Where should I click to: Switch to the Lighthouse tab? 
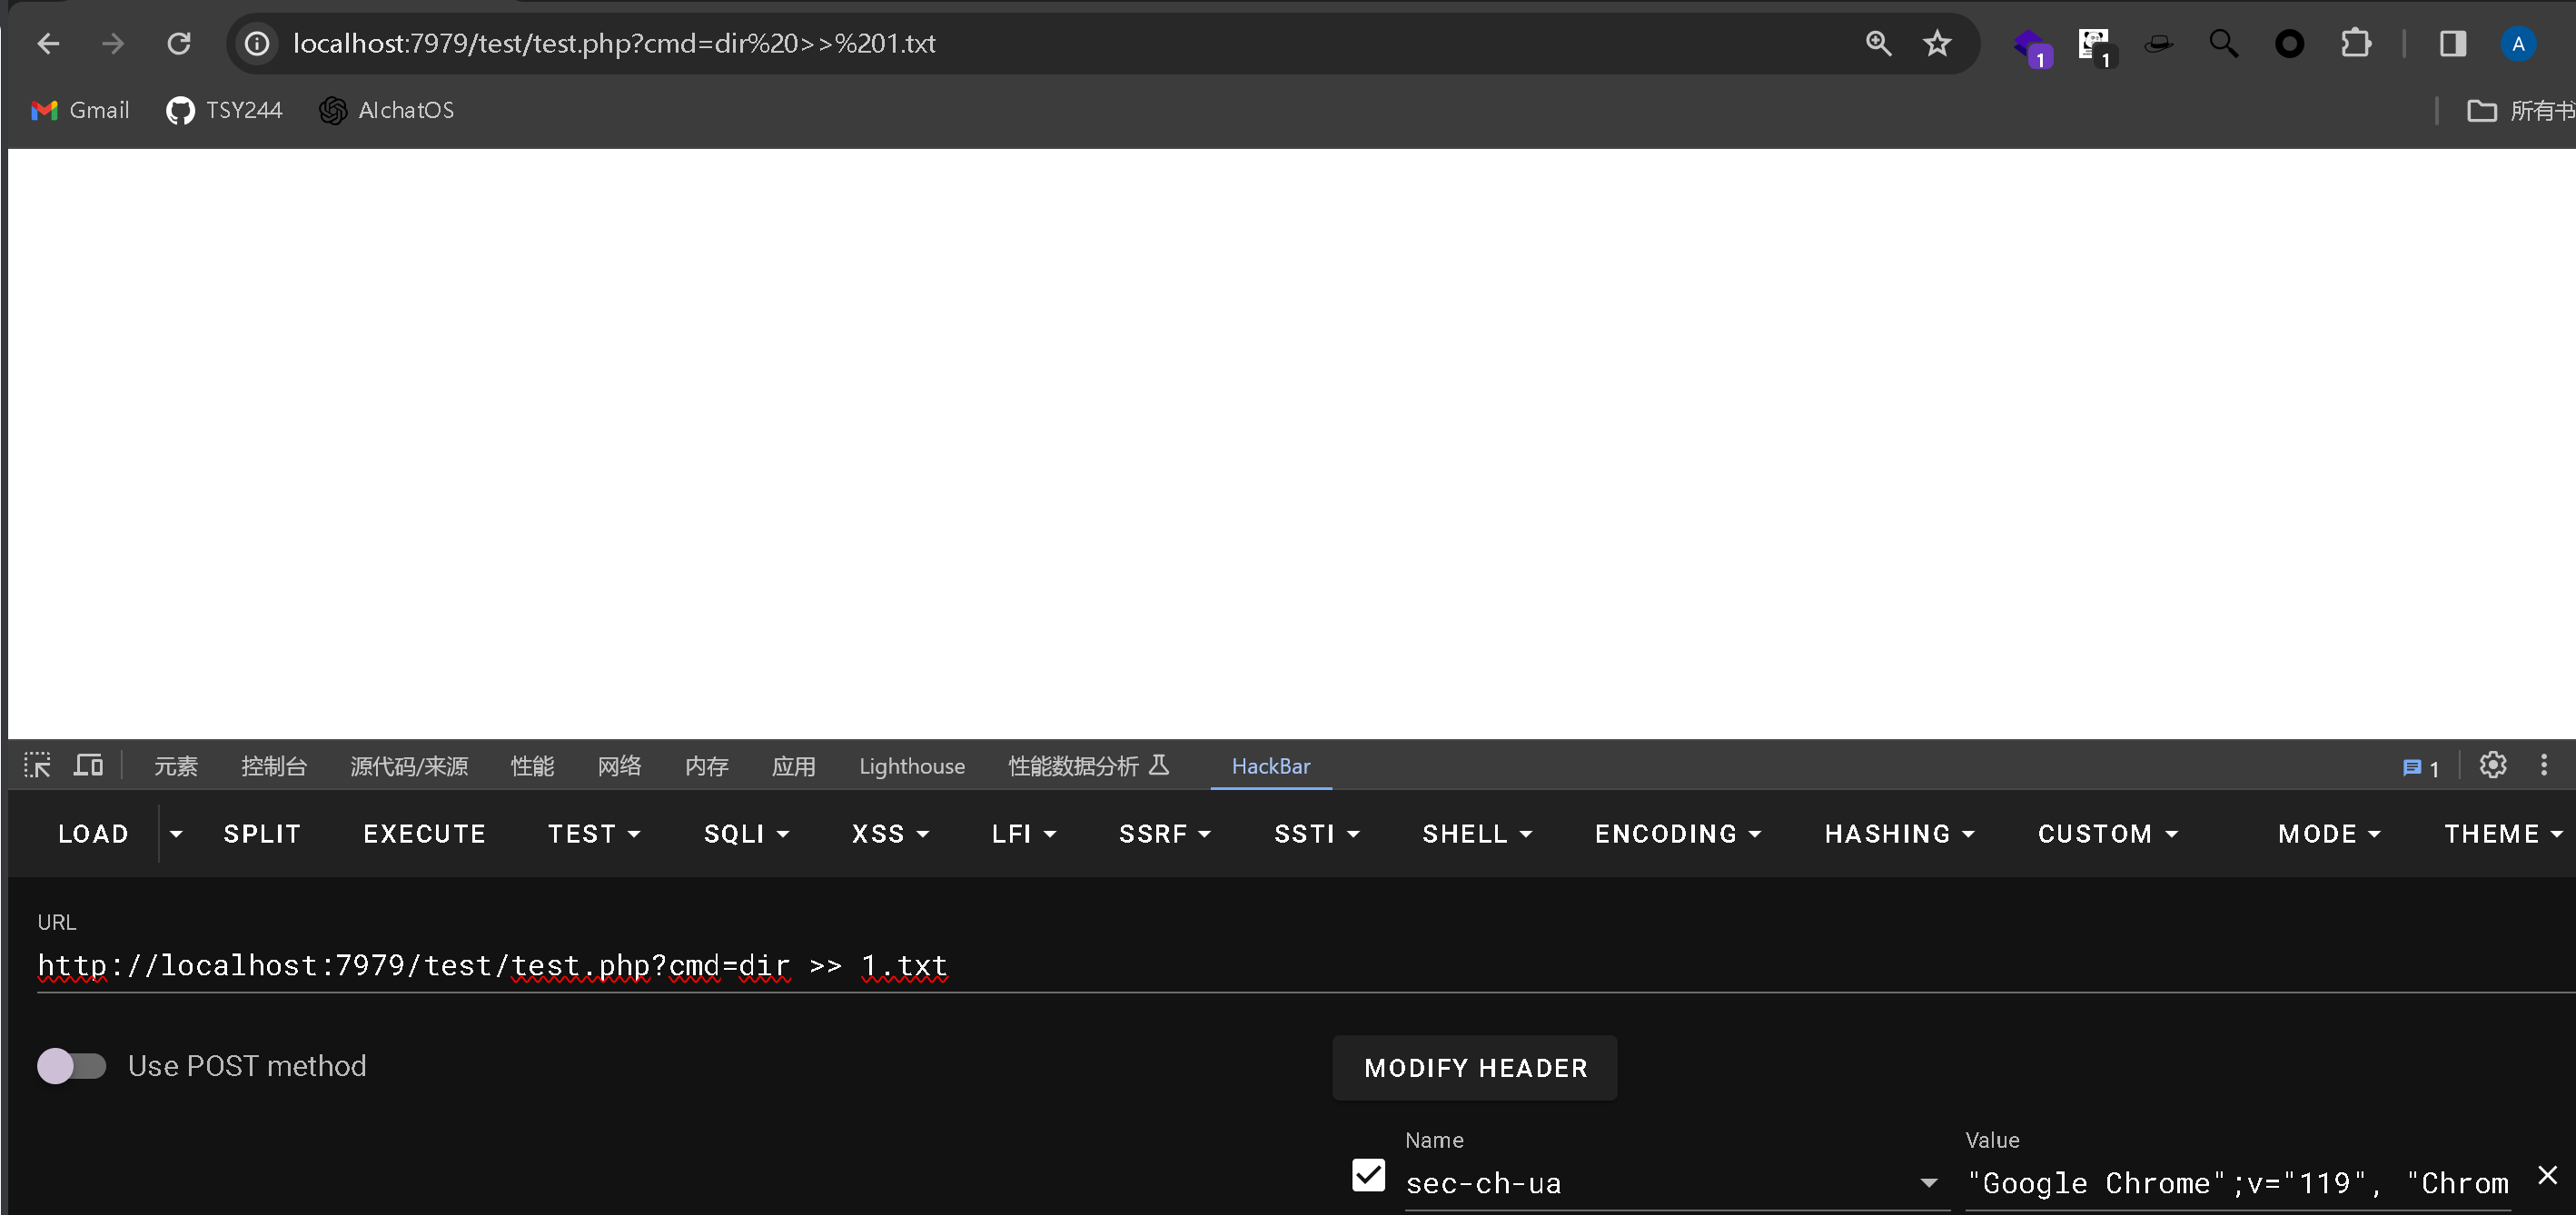coord(911,766)
